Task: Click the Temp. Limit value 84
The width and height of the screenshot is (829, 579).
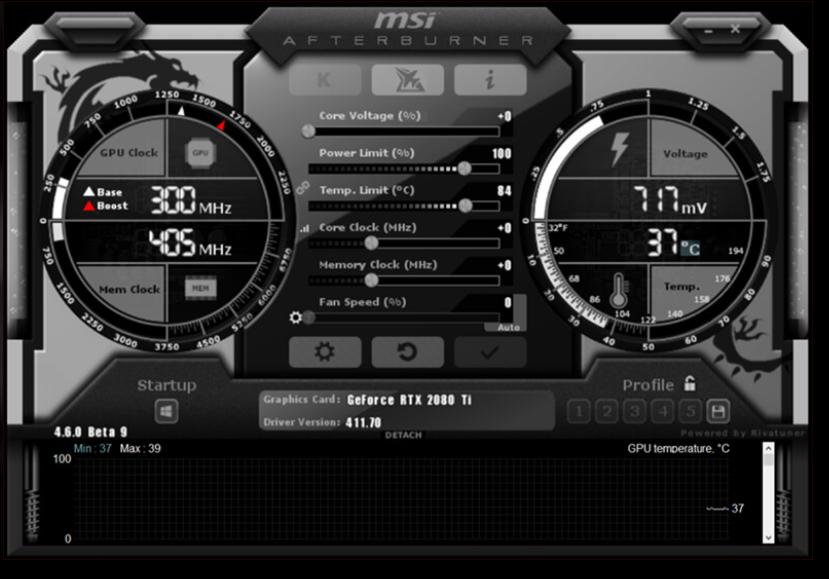Action: (x=504, y=191)
